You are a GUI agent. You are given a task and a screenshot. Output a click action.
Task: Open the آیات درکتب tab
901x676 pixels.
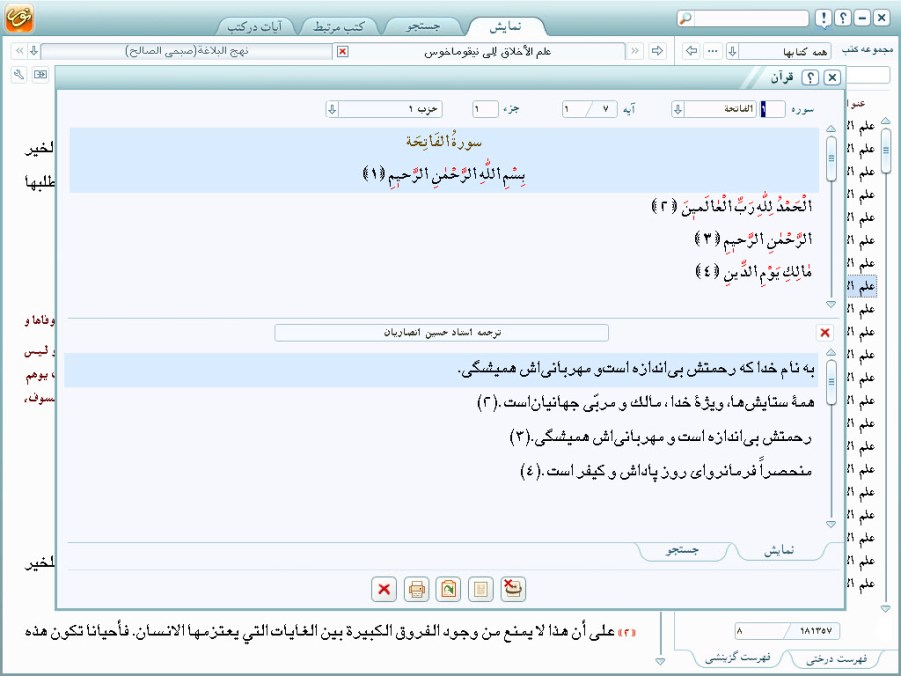click(255, 27)
